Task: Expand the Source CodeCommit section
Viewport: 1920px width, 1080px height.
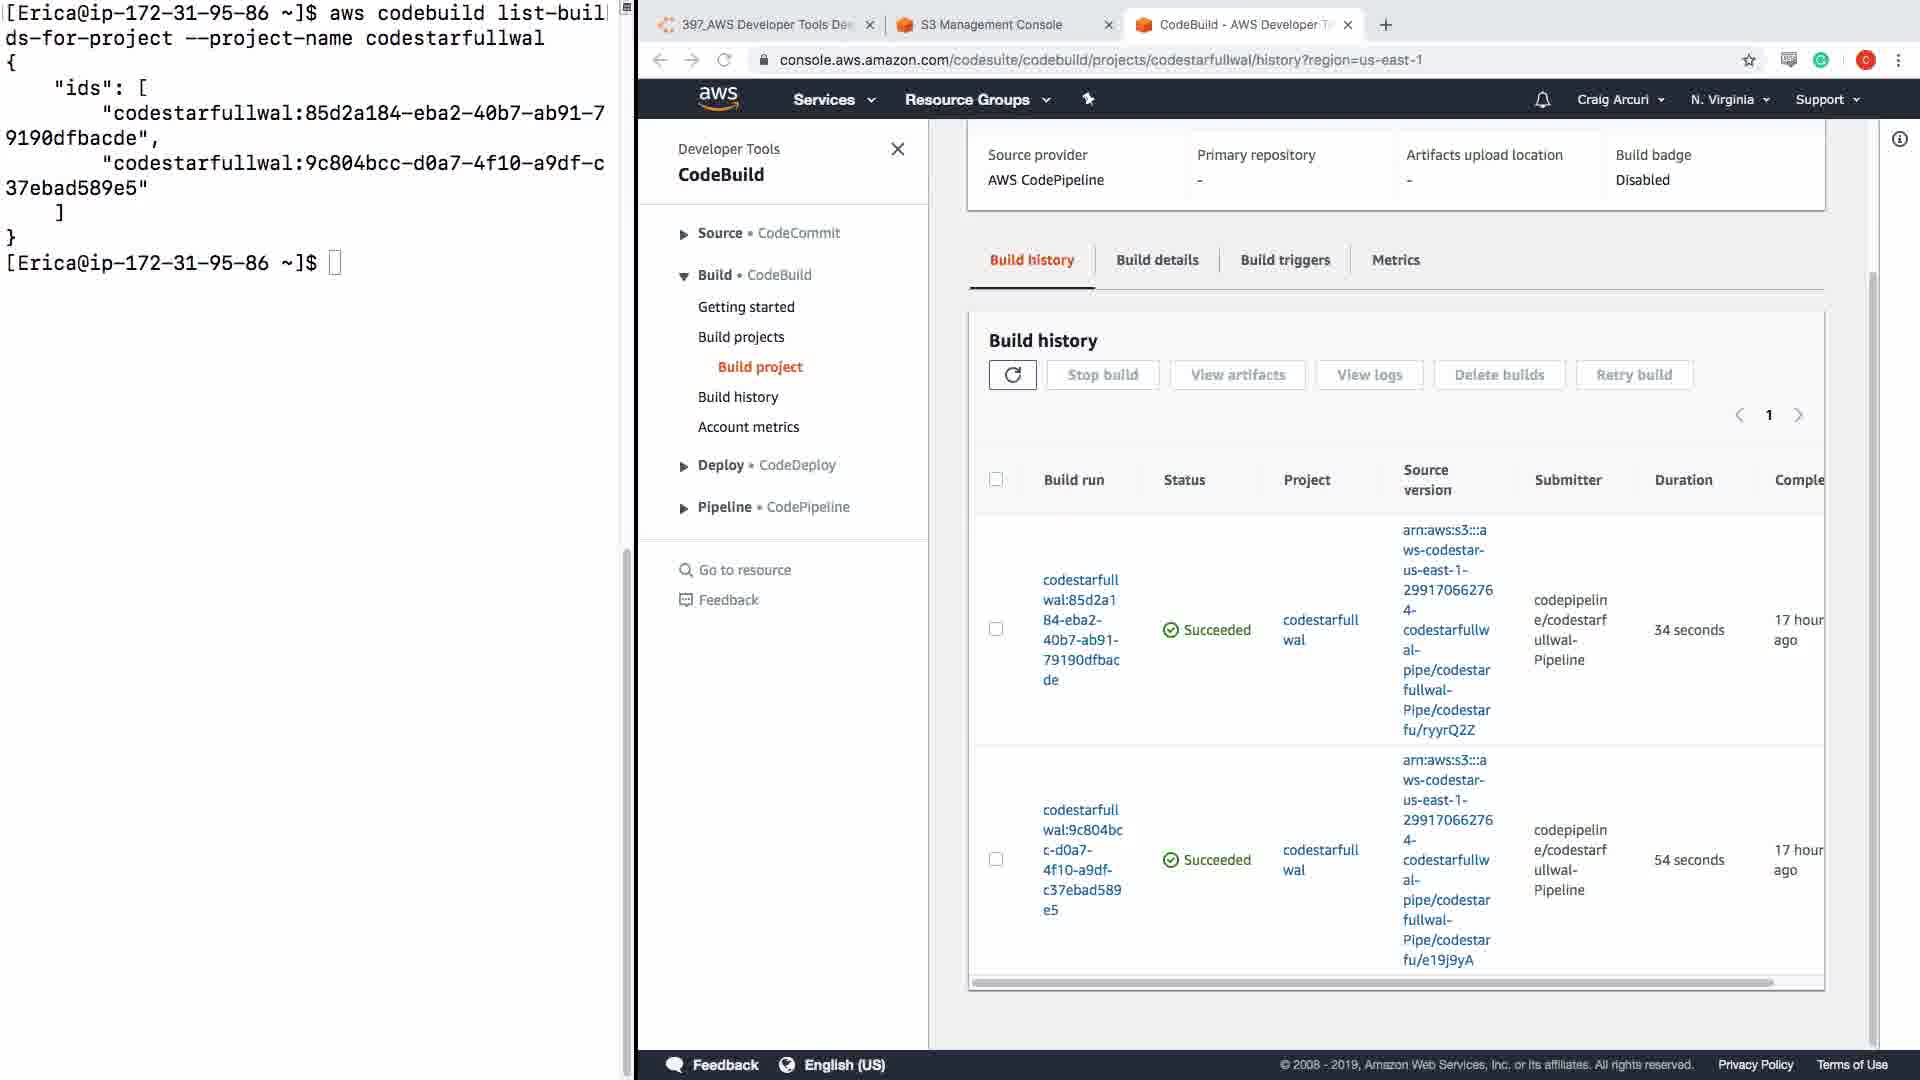Action: click(684, 234)
